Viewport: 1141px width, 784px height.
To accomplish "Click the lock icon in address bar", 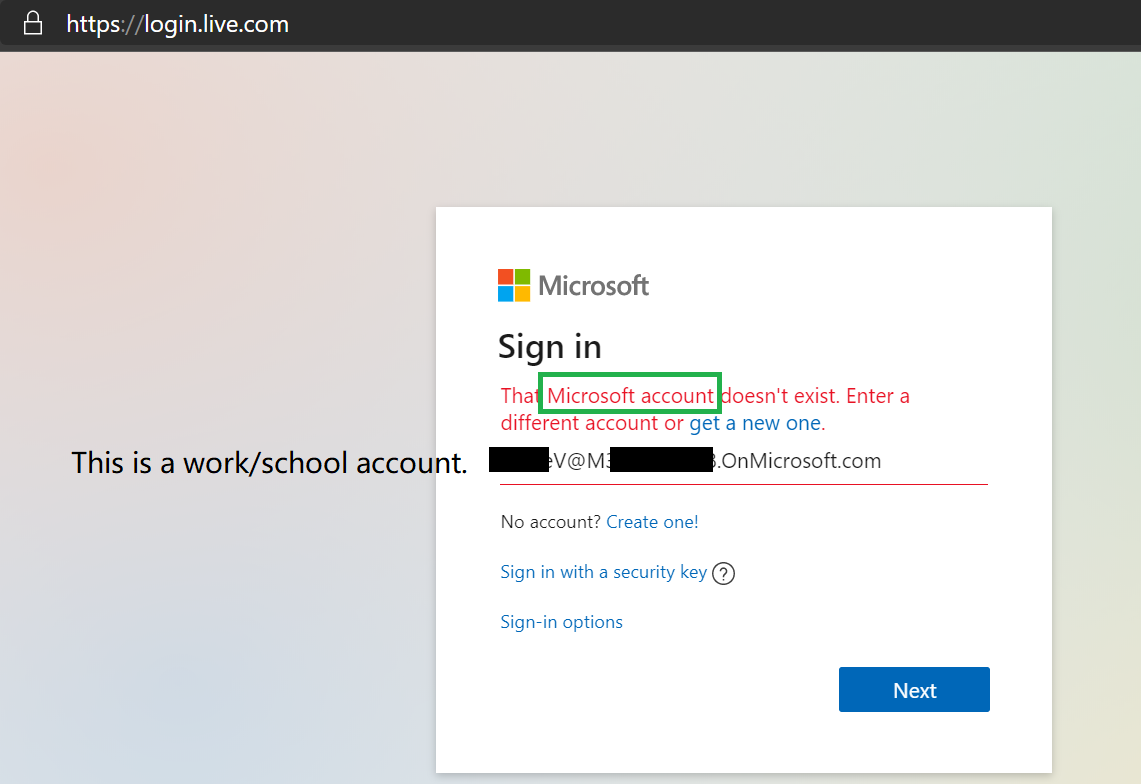I will tap(33, 23).
